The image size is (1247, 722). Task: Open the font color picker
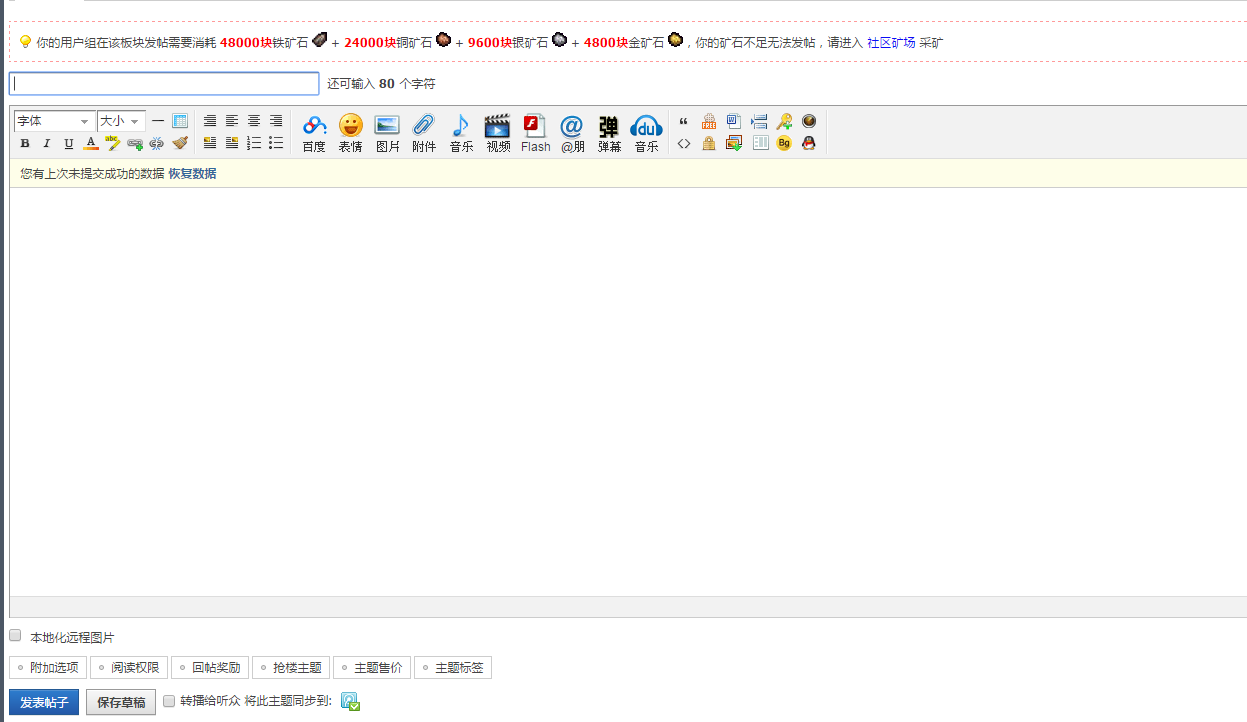[x=91, y=144]
